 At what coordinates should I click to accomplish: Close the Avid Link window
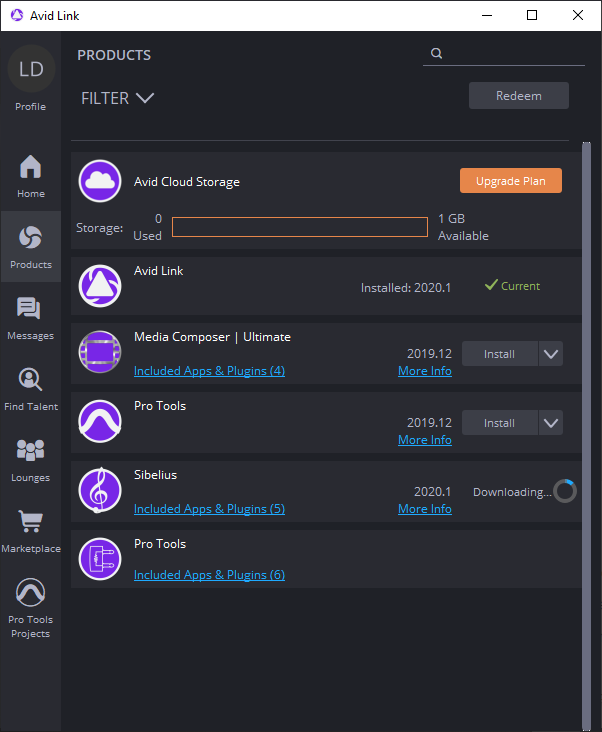[x=578, y=15]
